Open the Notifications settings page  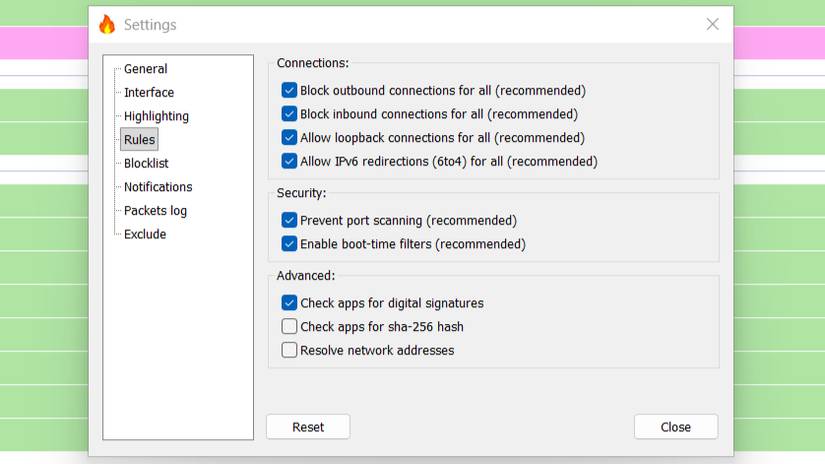pyautogui.click(x=158, y=187)
